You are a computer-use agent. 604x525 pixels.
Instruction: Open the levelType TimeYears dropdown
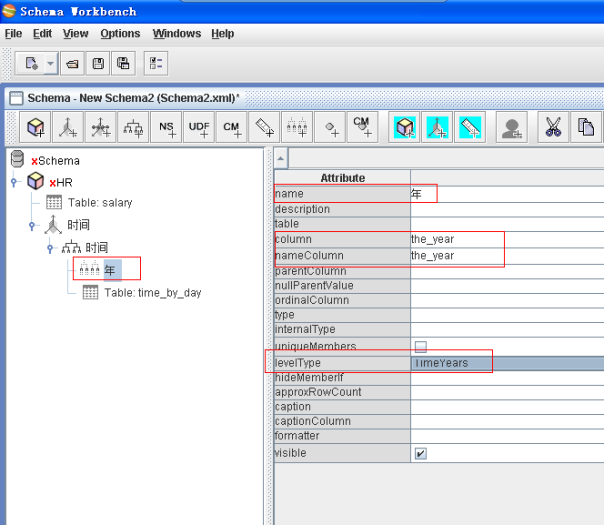point(507,363)
